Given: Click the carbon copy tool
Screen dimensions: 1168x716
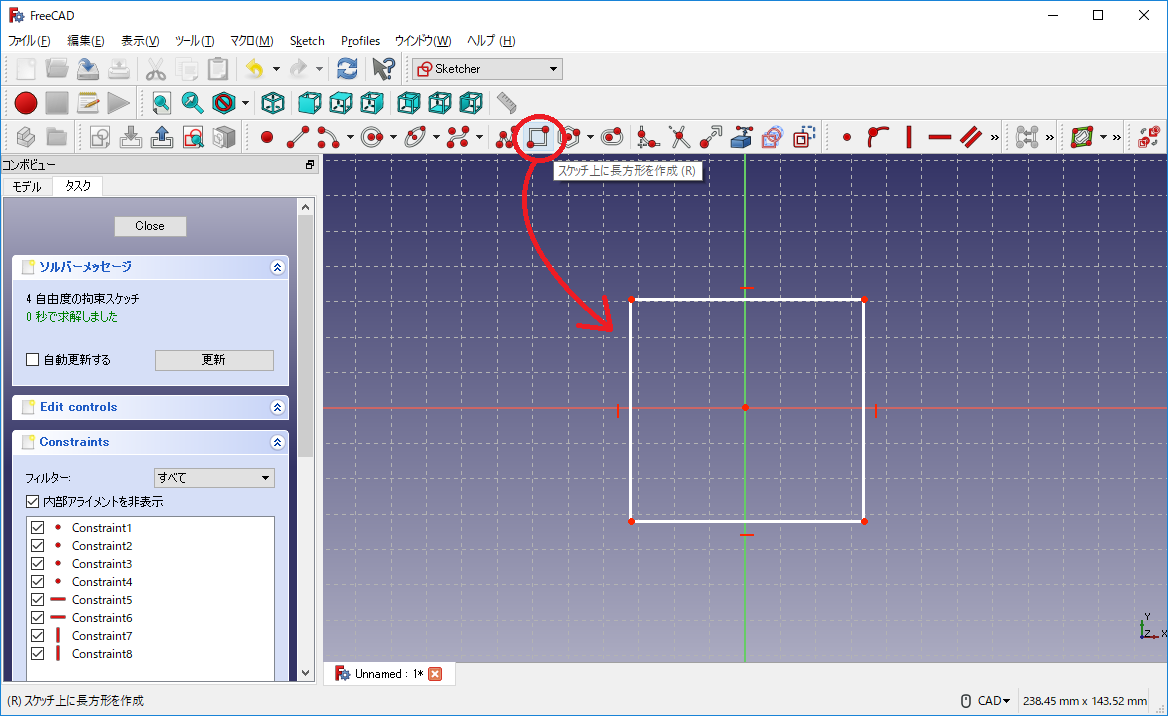Looking at the screenshot, I should point(772,137).
